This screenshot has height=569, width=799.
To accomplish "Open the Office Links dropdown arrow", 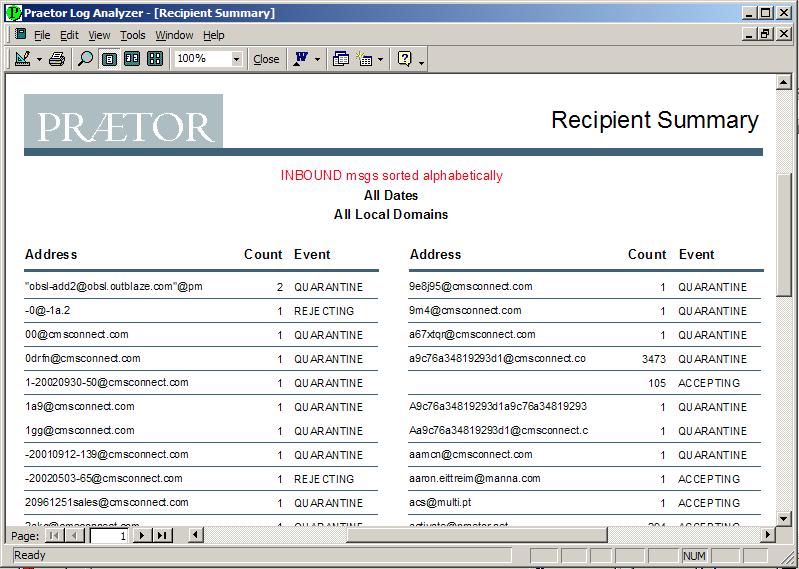I will [317, 59].
